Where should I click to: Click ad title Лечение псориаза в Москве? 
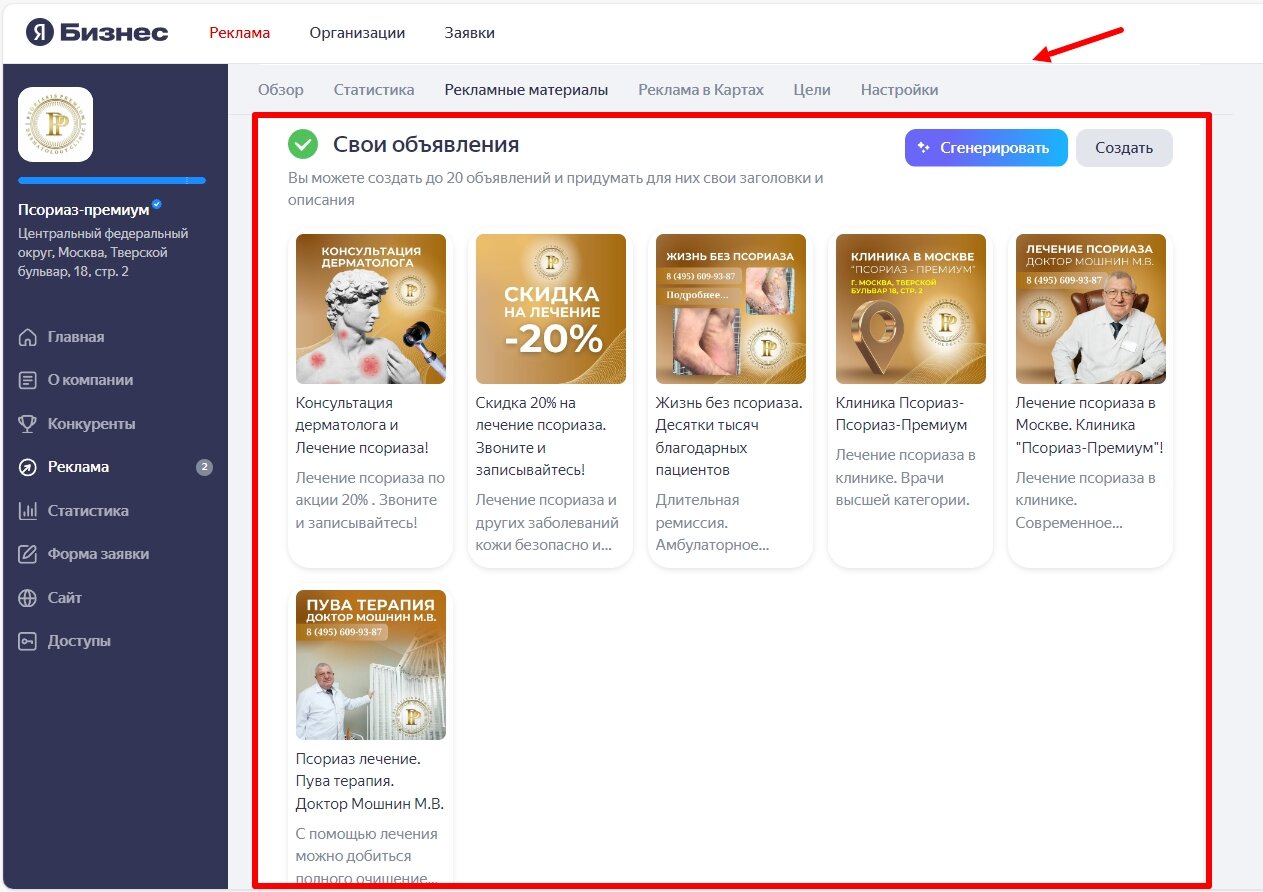[x=1090, y=425]
